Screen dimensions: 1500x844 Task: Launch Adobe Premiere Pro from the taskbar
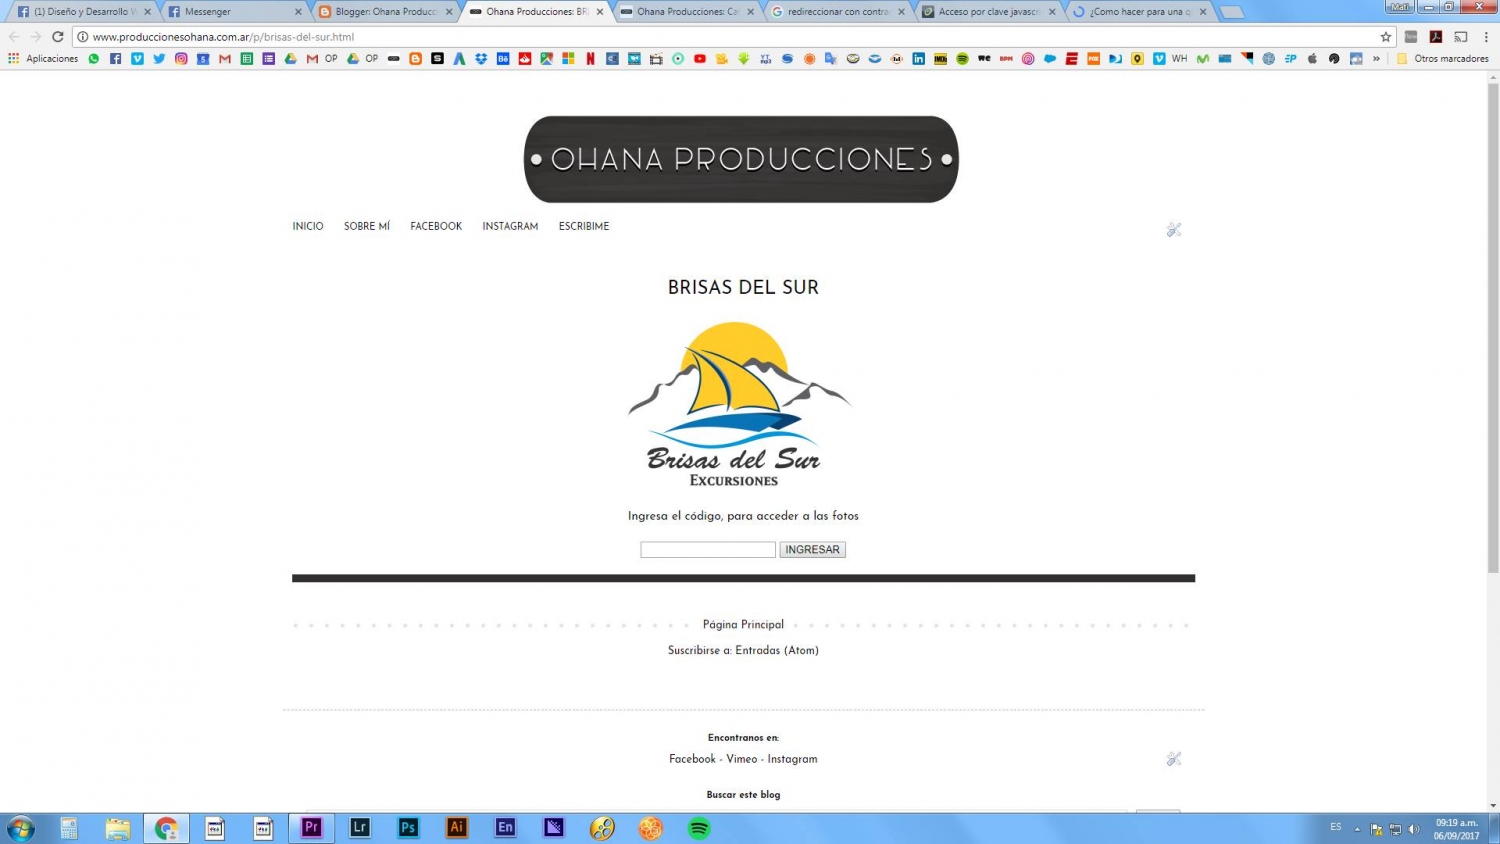click(311, 827)
